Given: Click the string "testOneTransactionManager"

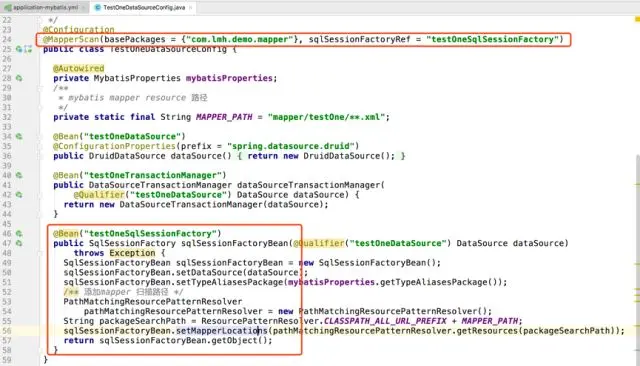Looking at the screenshot, I should [x=153, y=175].
